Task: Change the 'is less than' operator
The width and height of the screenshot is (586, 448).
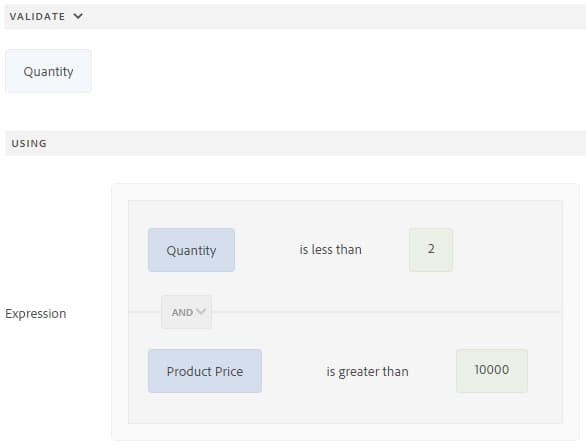Action: click(x=330, y=250)
